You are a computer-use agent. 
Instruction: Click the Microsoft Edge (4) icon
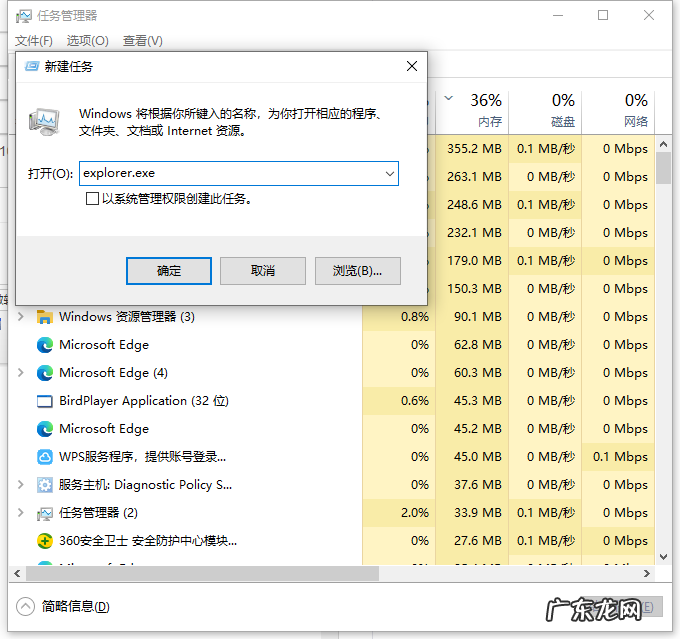click(45, 373)
